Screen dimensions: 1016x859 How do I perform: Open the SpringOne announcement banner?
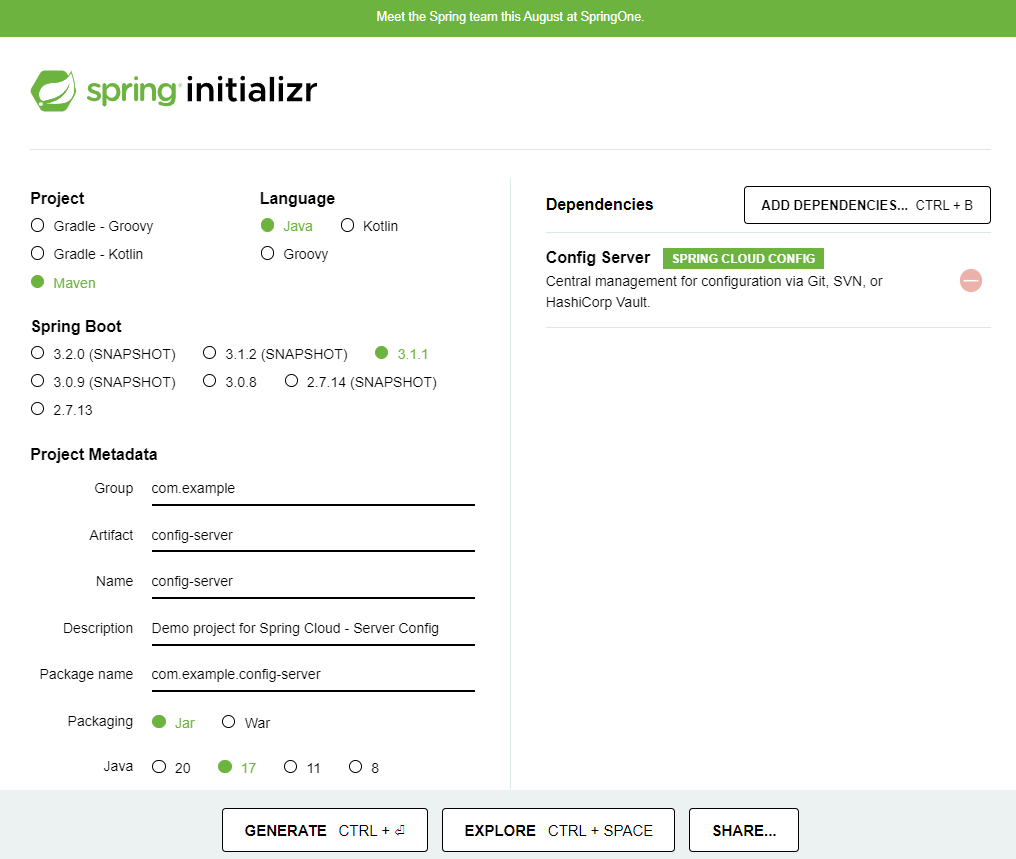tap(510, 17)
